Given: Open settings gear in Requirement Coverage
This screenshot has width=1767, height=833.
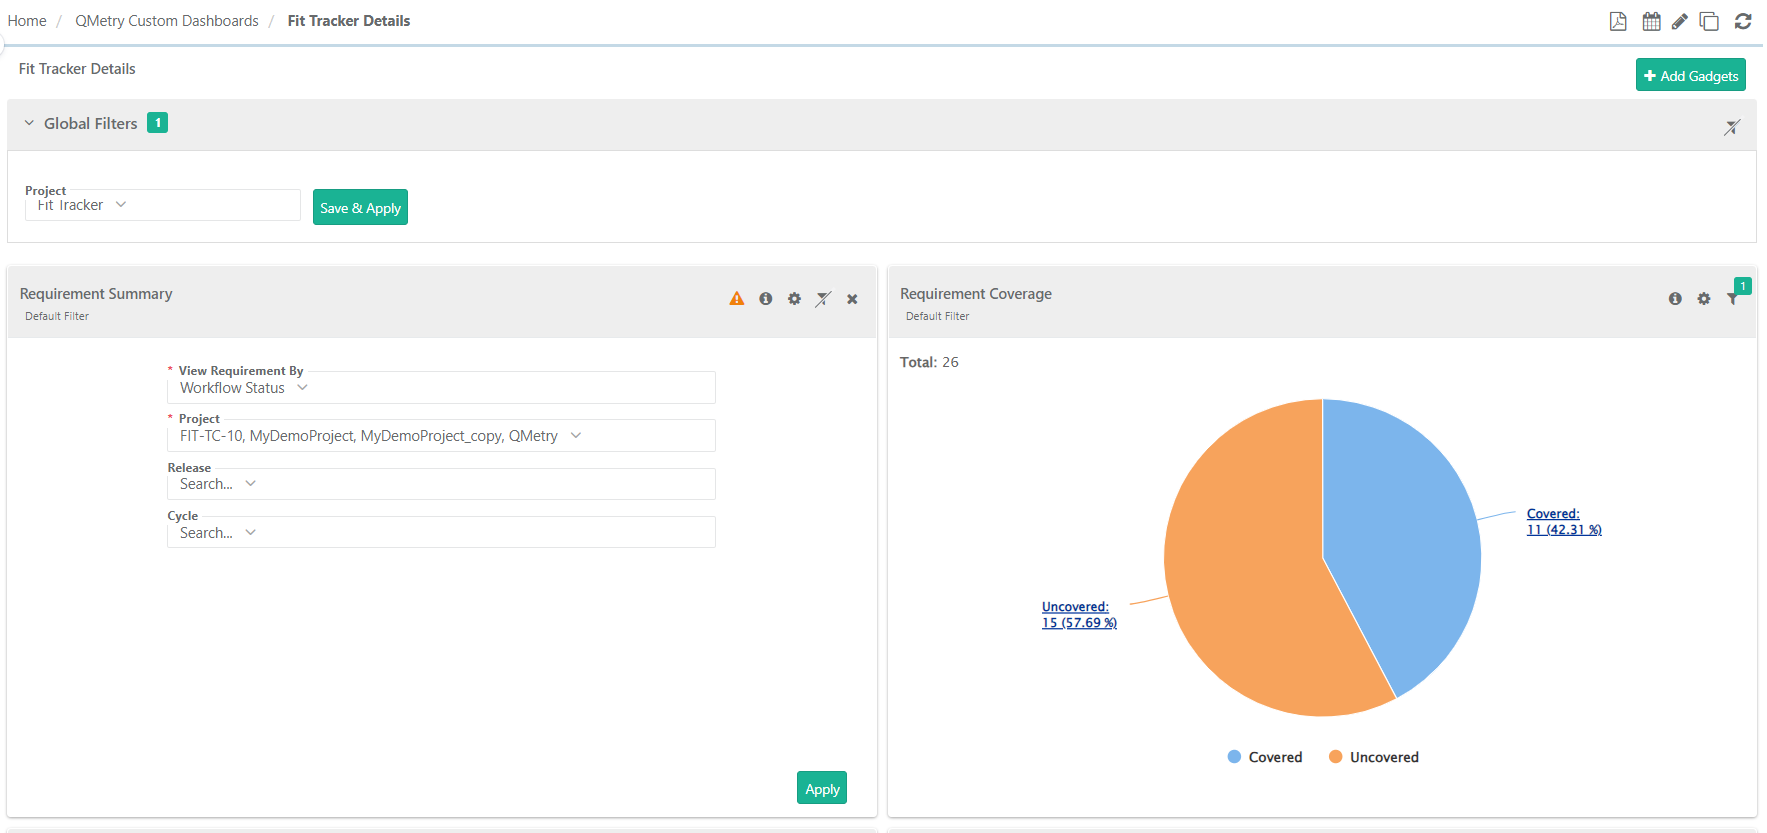Looking at the screenshot, I should pos(1704,298).
